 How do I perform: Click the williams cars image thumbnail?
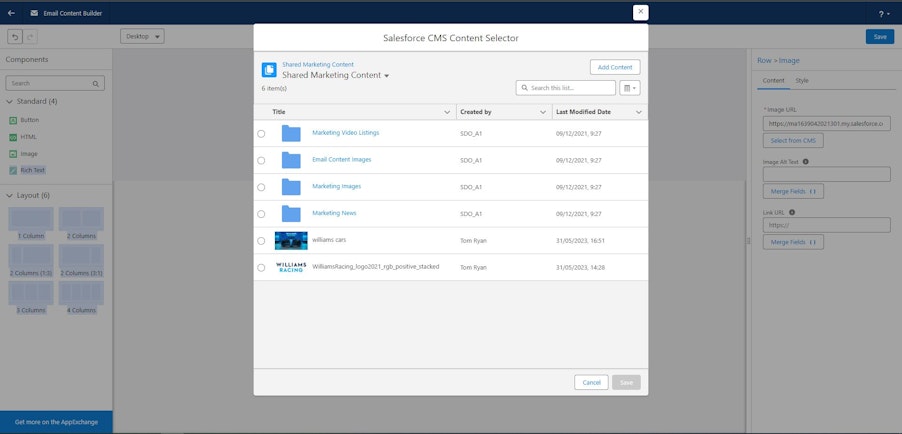click(291, 241)
